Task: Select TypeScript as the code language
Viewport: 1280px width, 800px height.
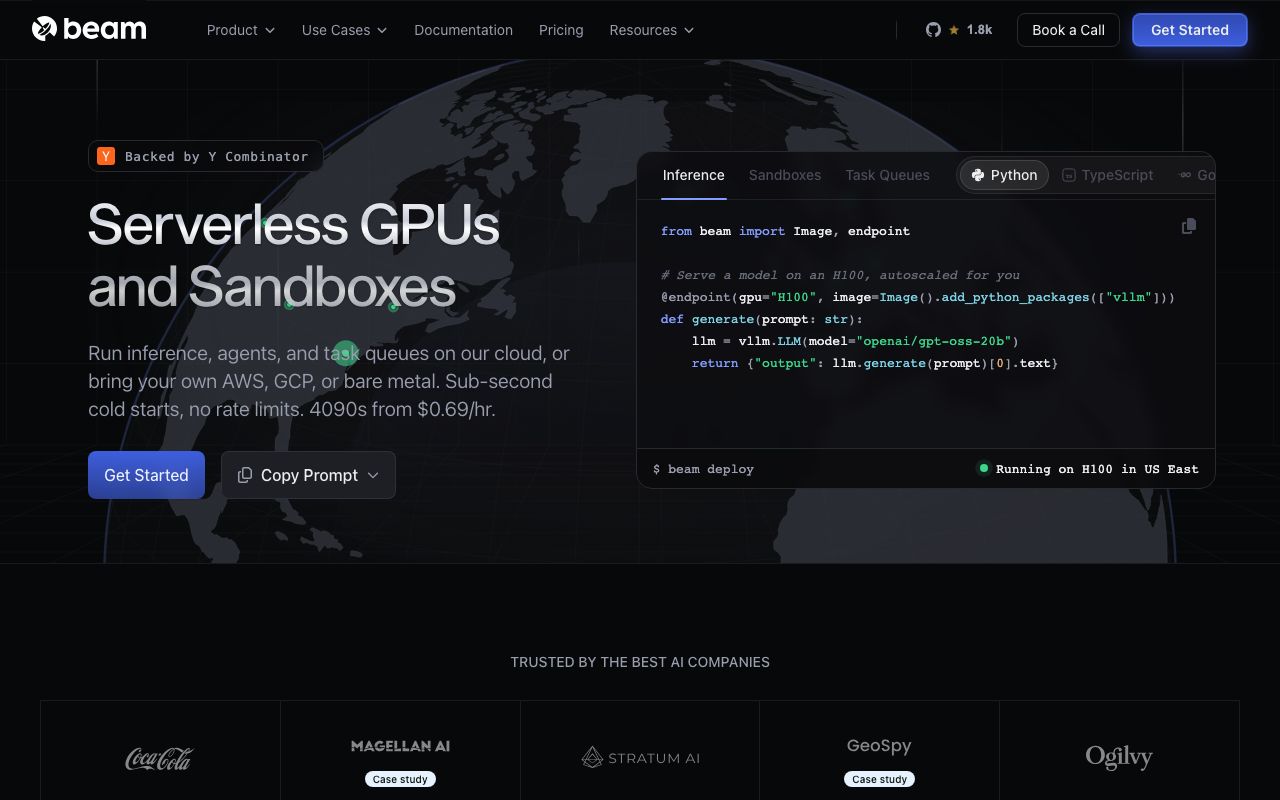Action: point(1107,175)
